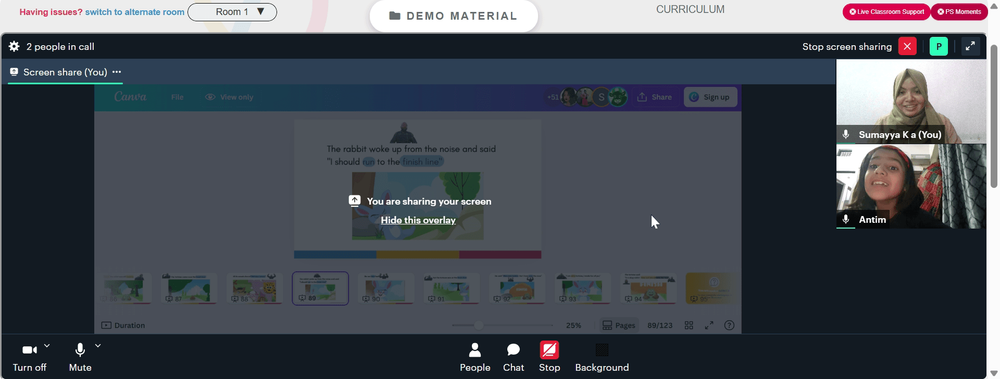Select page 94 thumbnail
1000x379 pixels.
(649, 288)
